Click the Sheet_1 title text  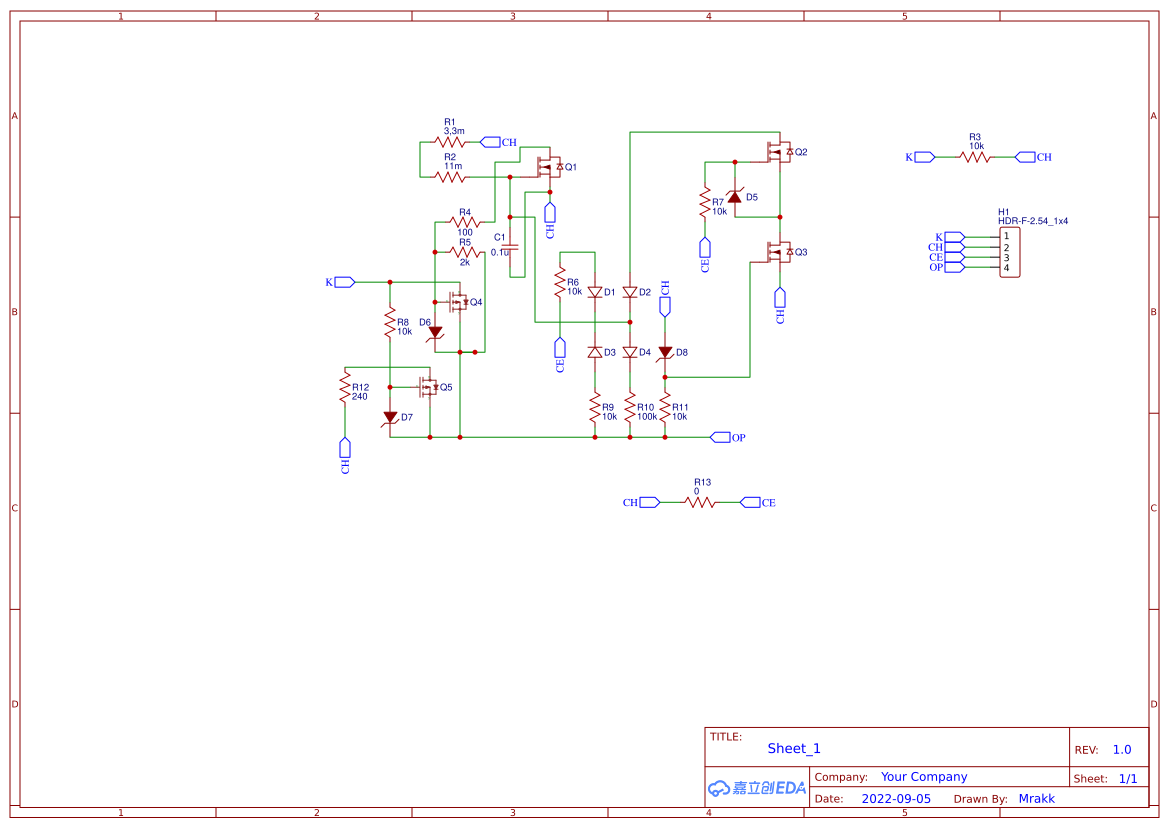pos(793,748)
